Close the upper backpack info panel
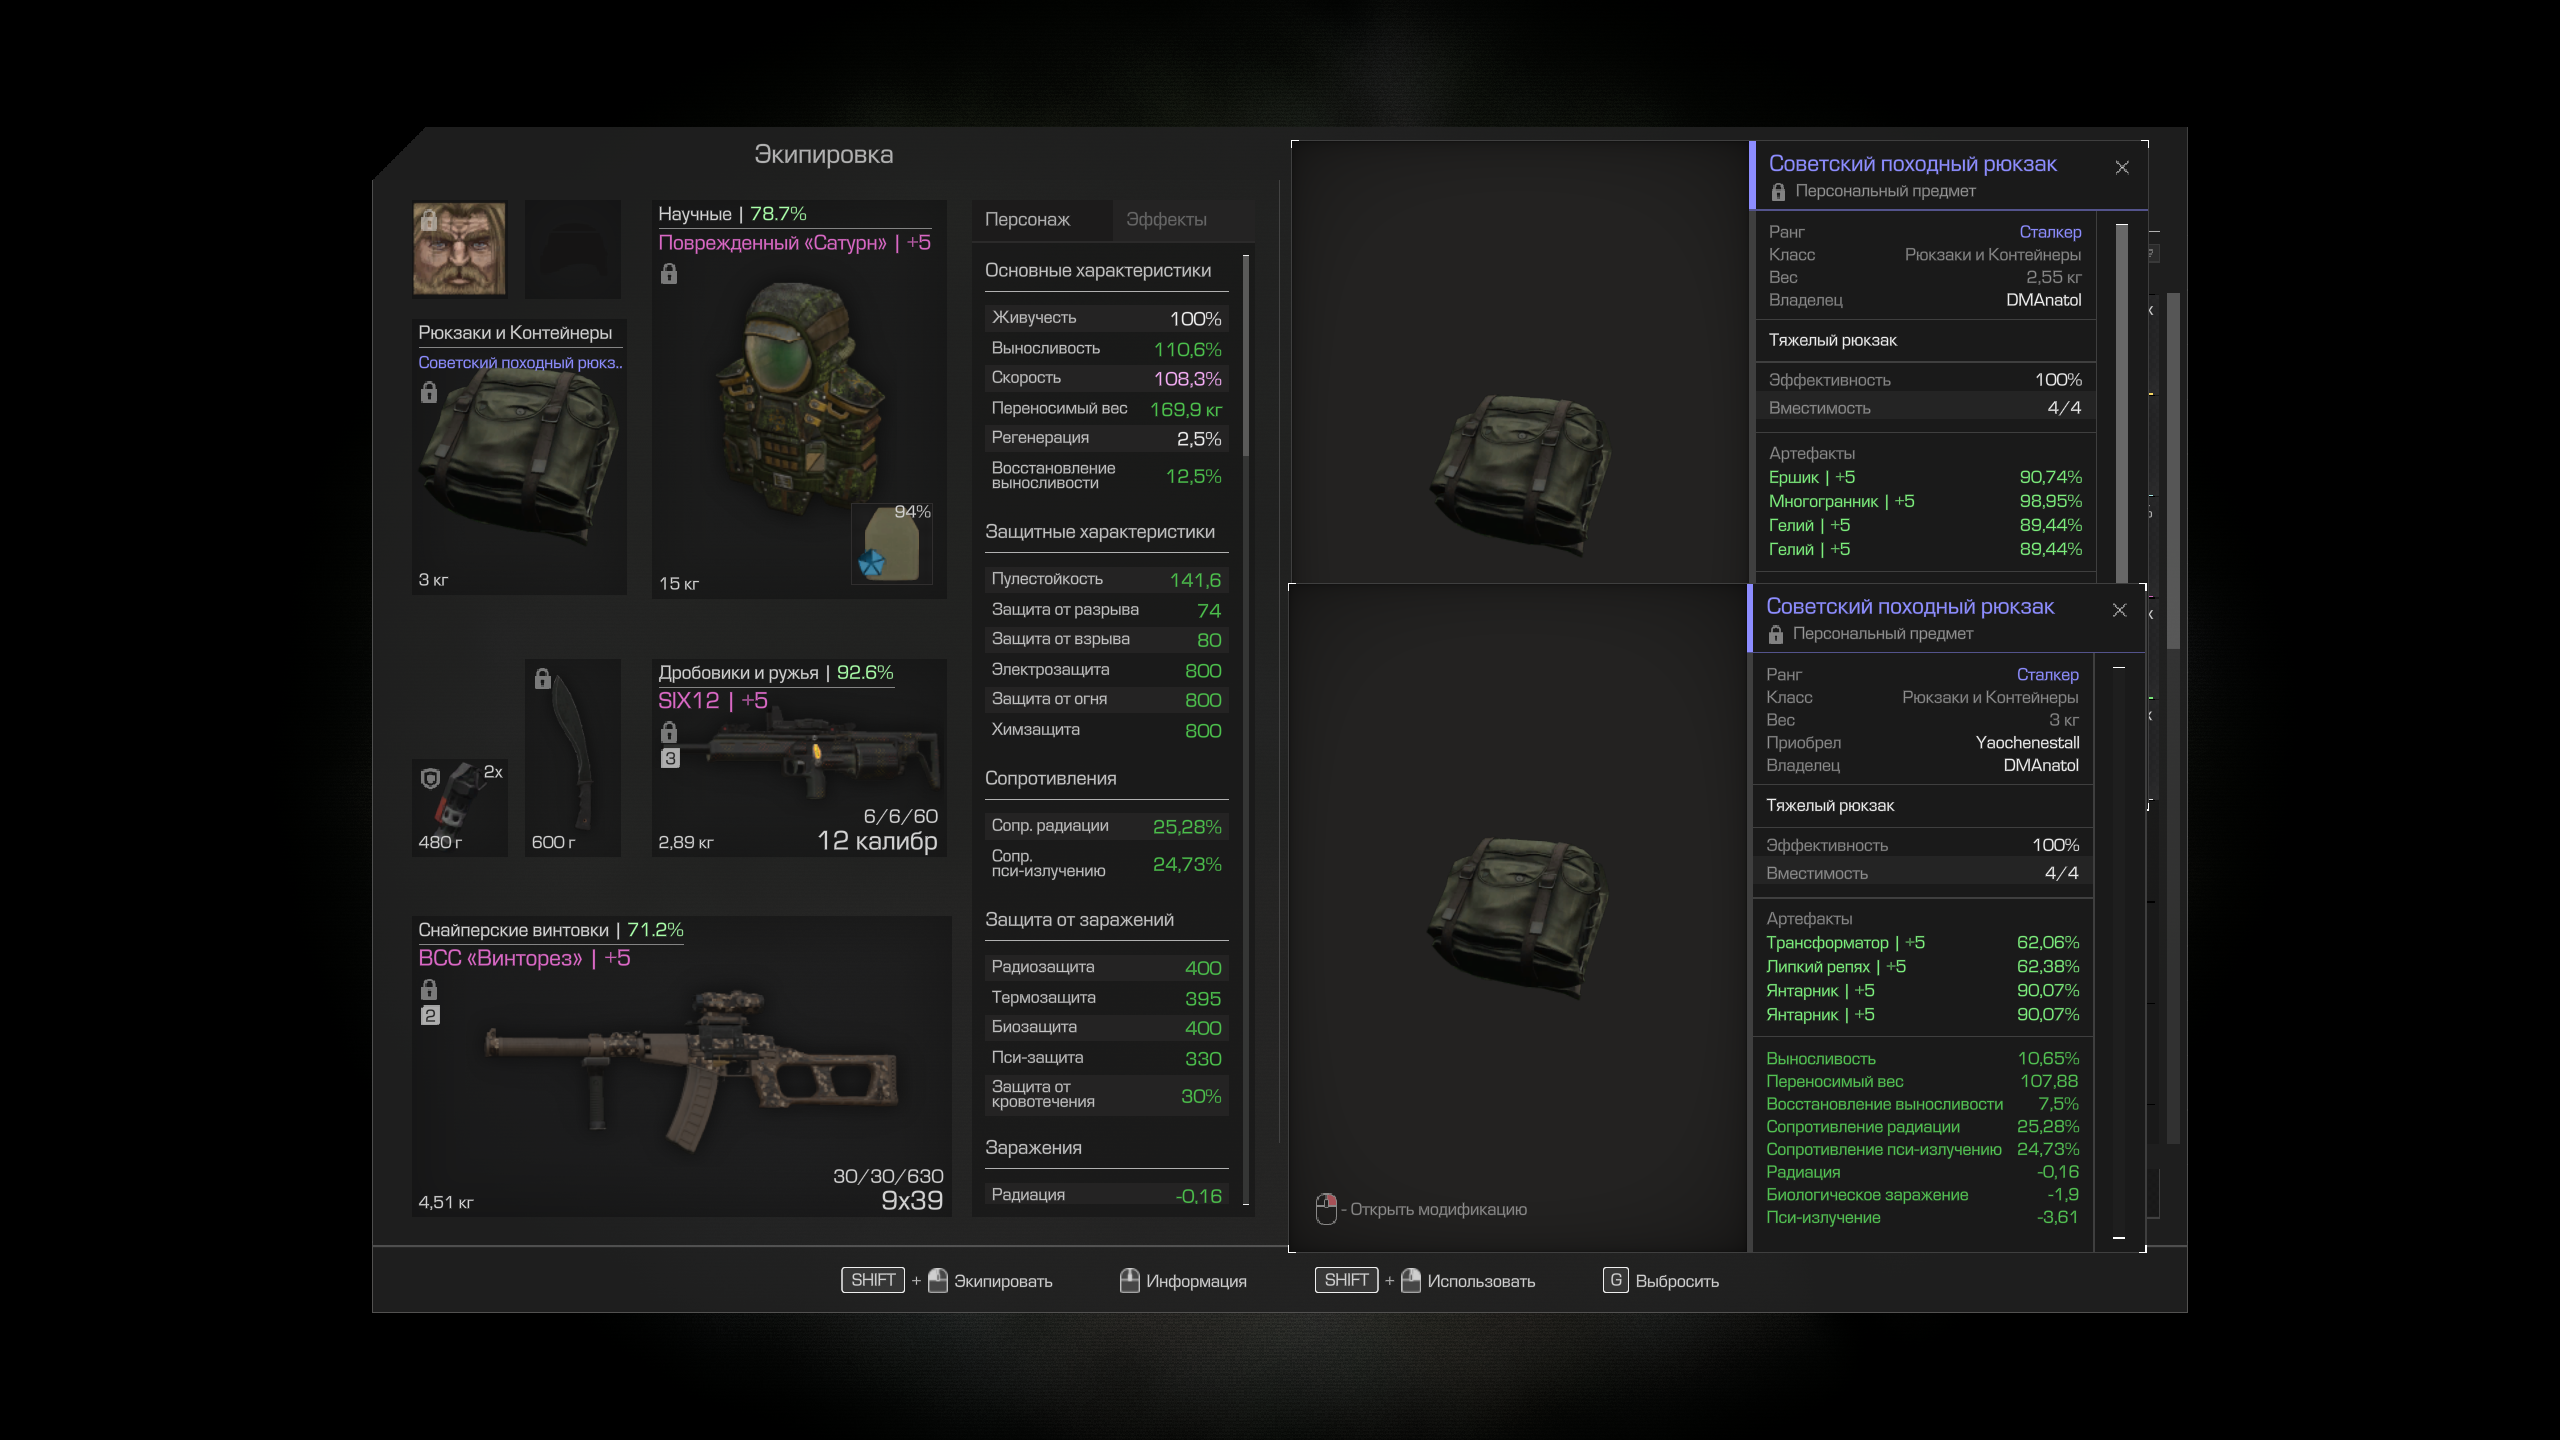 point(2122,168)
